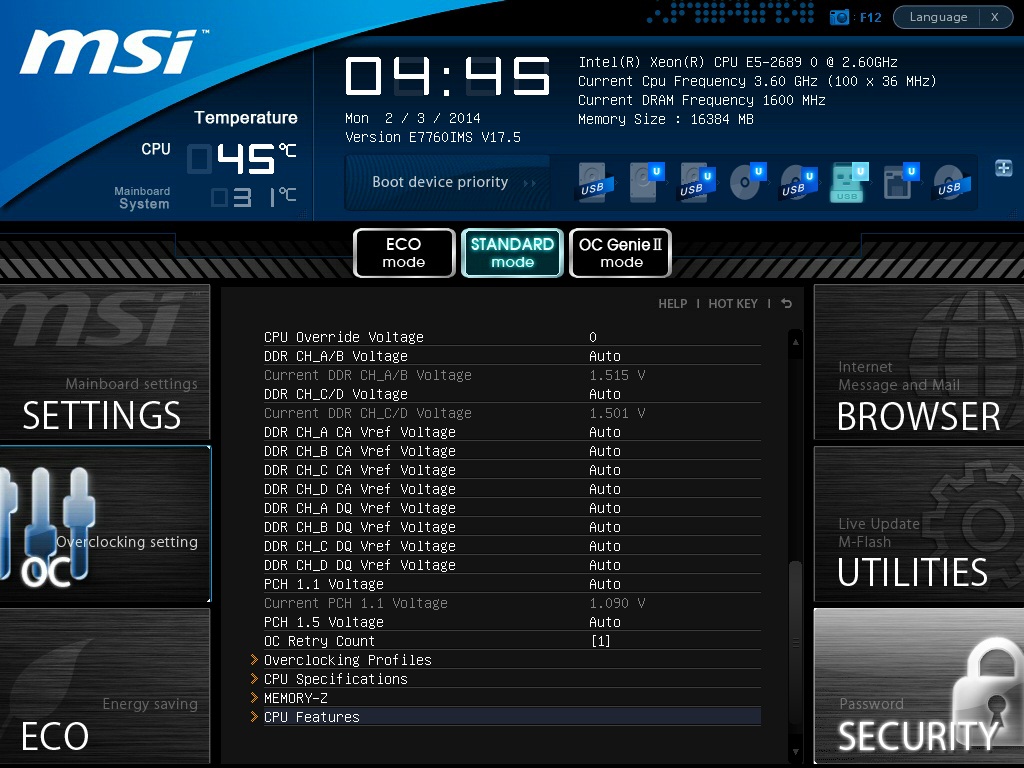The image size is (1024, 768).
Task: Open HELP in the settings panel
Action: (673, 304)
